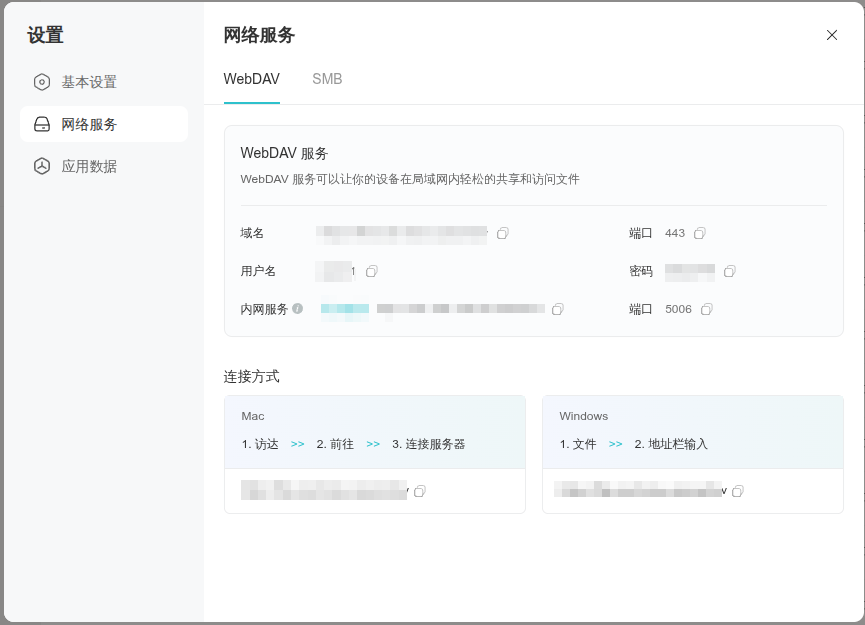Copy the domain name (域名) value

[x=503, y=233]
